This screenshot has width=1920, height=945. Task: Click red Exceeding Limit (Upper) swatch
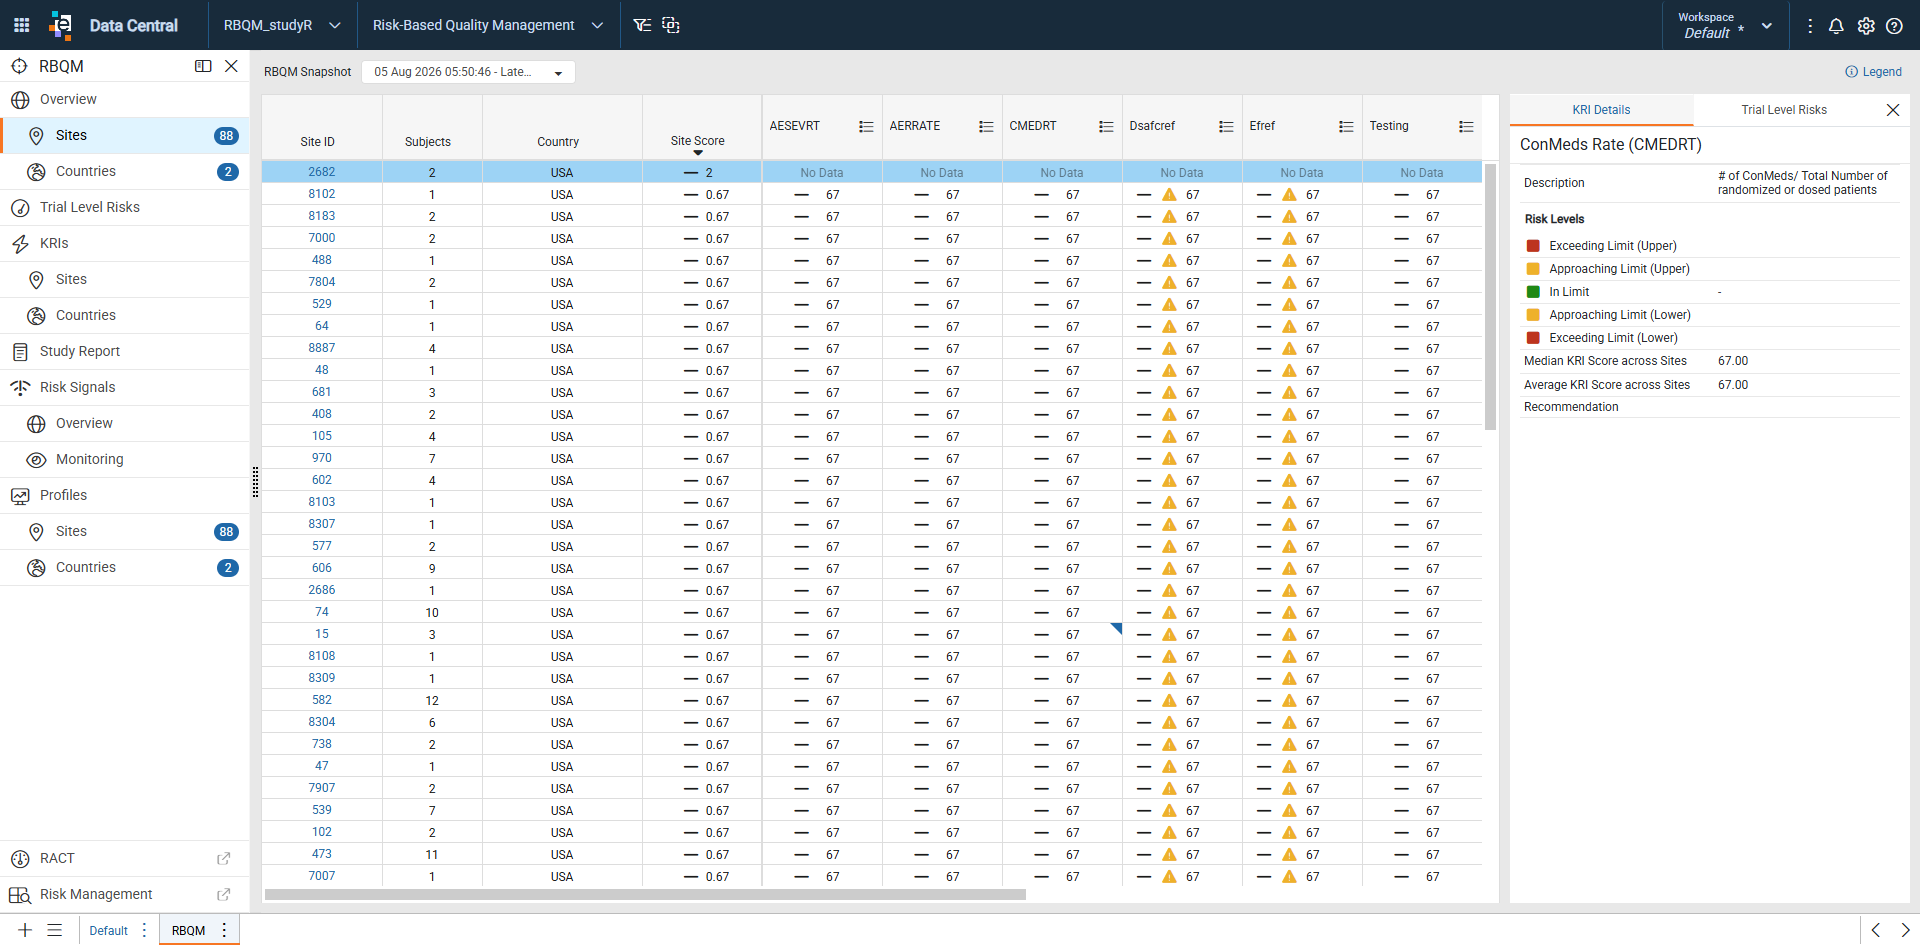coord(1533,246)
